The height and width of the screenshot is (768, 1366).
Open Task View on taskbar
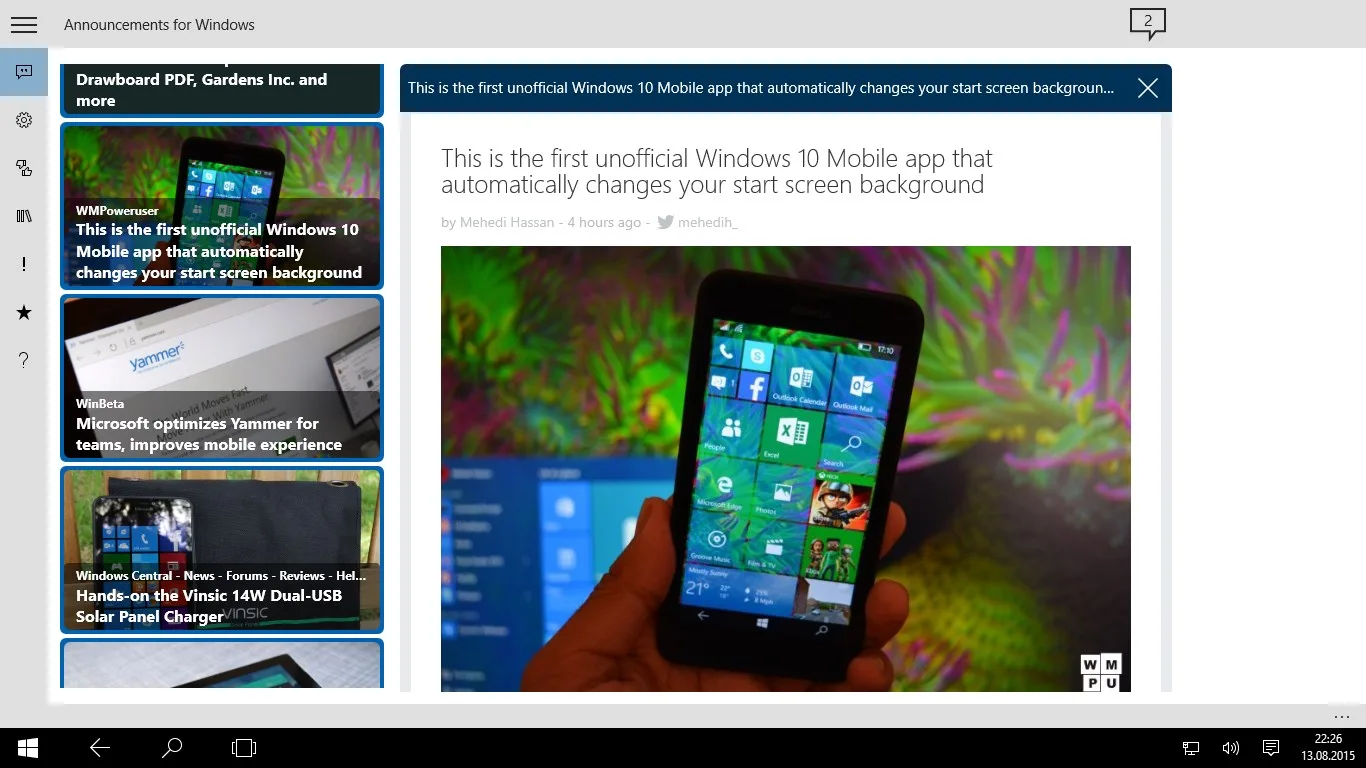[244, 748]
